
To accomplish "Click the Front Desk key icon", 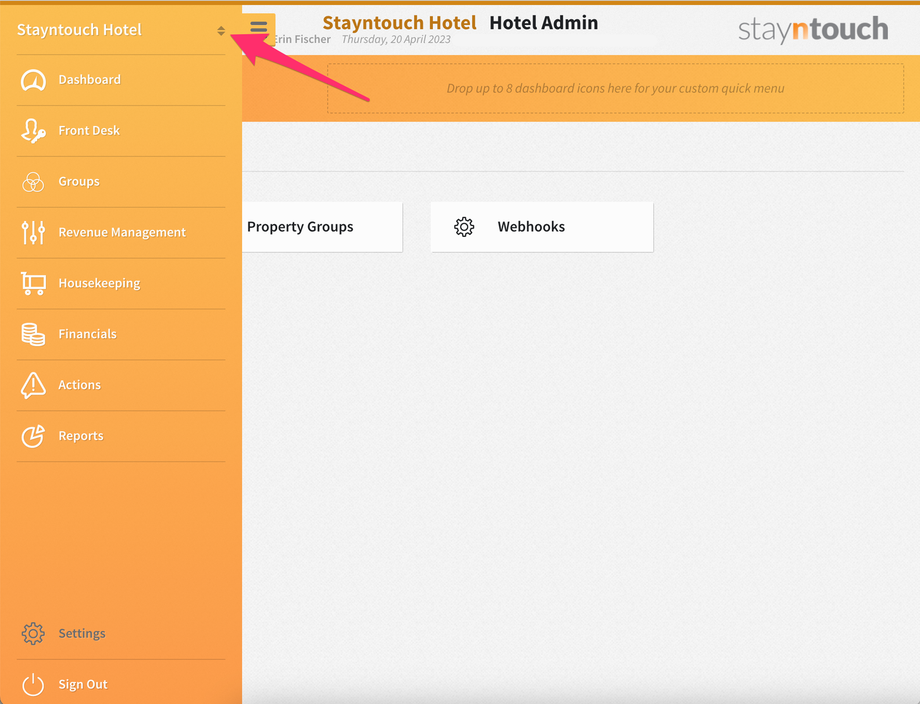I will pos(33,131).
